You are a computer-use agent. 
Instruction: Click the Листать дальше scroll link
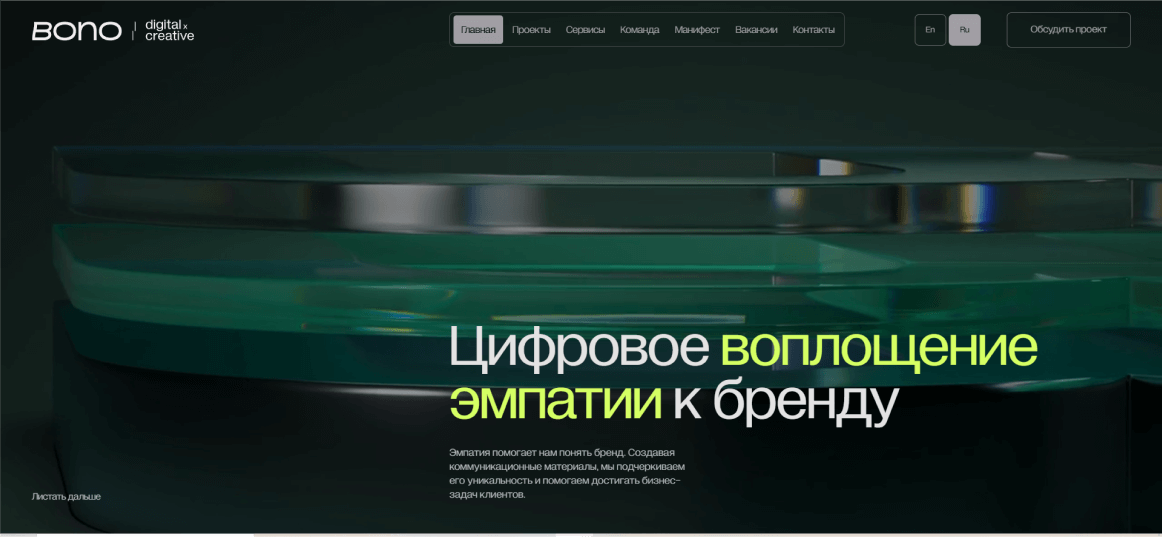(x=66, y=496)
